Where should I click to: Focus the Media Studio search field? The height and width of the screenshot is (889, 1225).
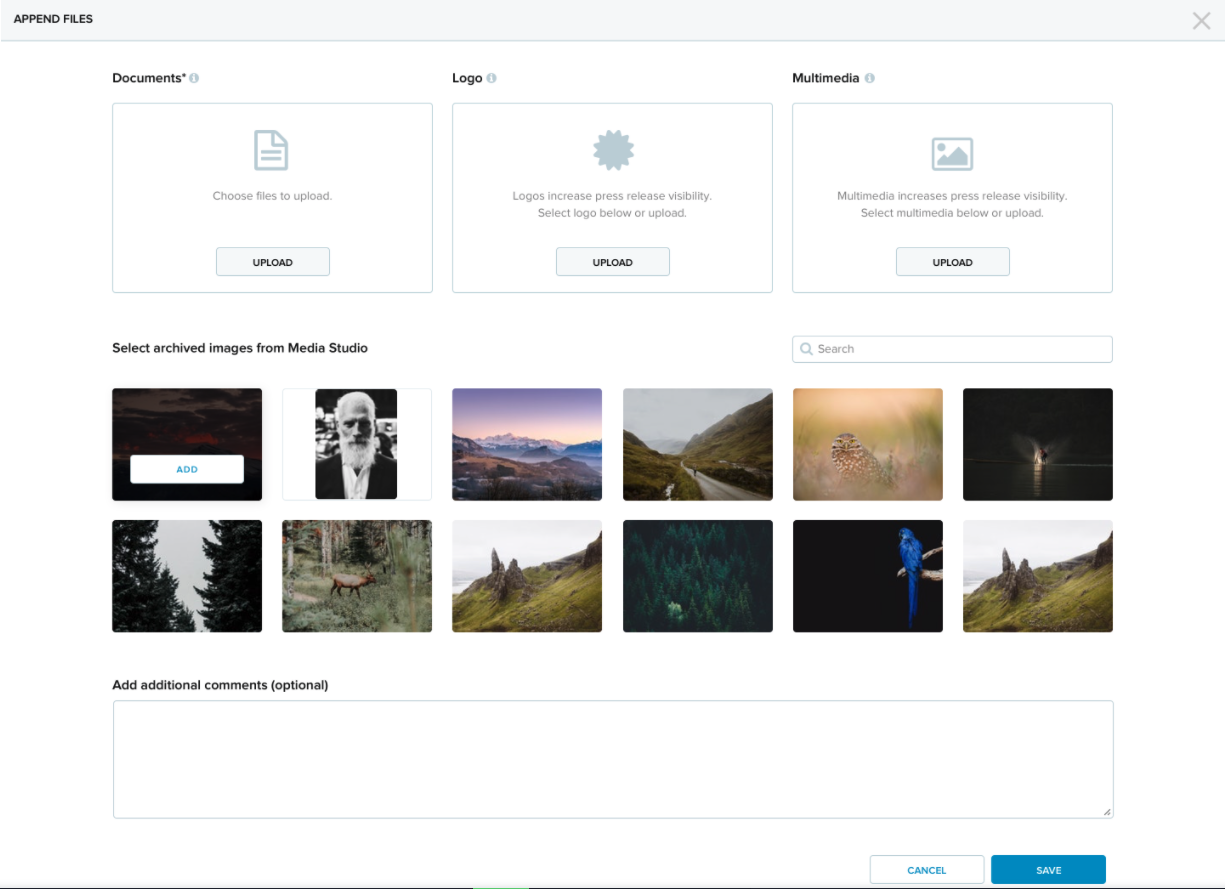point(960,349)
